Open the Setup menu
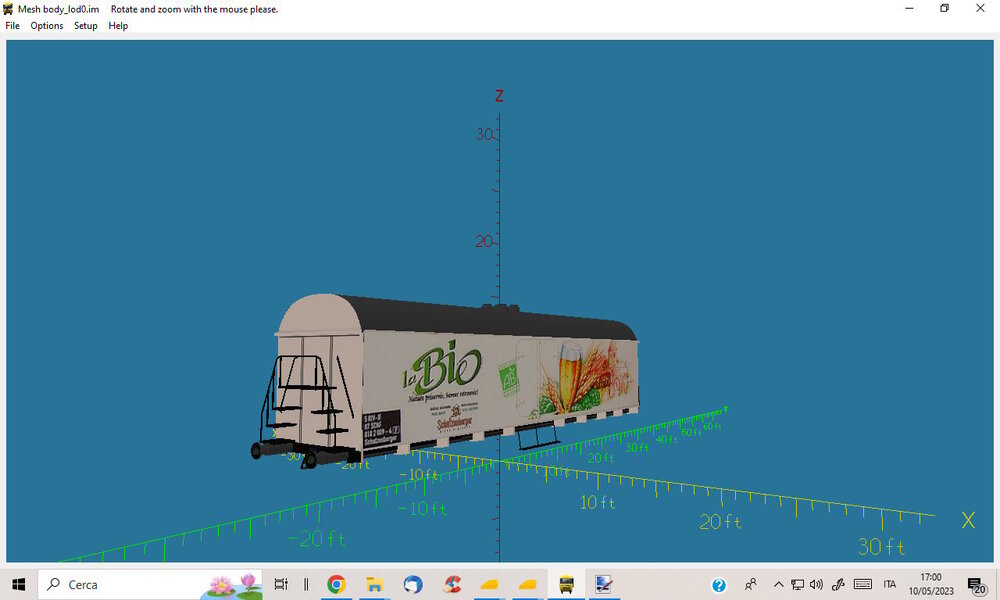 85,26
